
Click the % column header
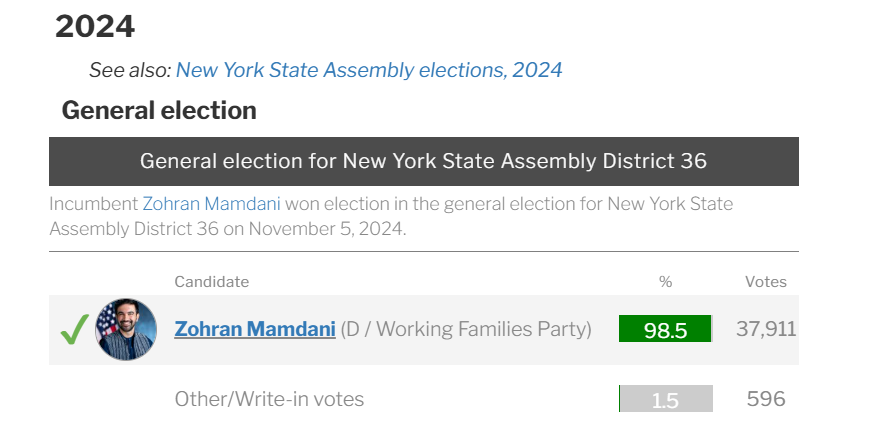point(665,282)
